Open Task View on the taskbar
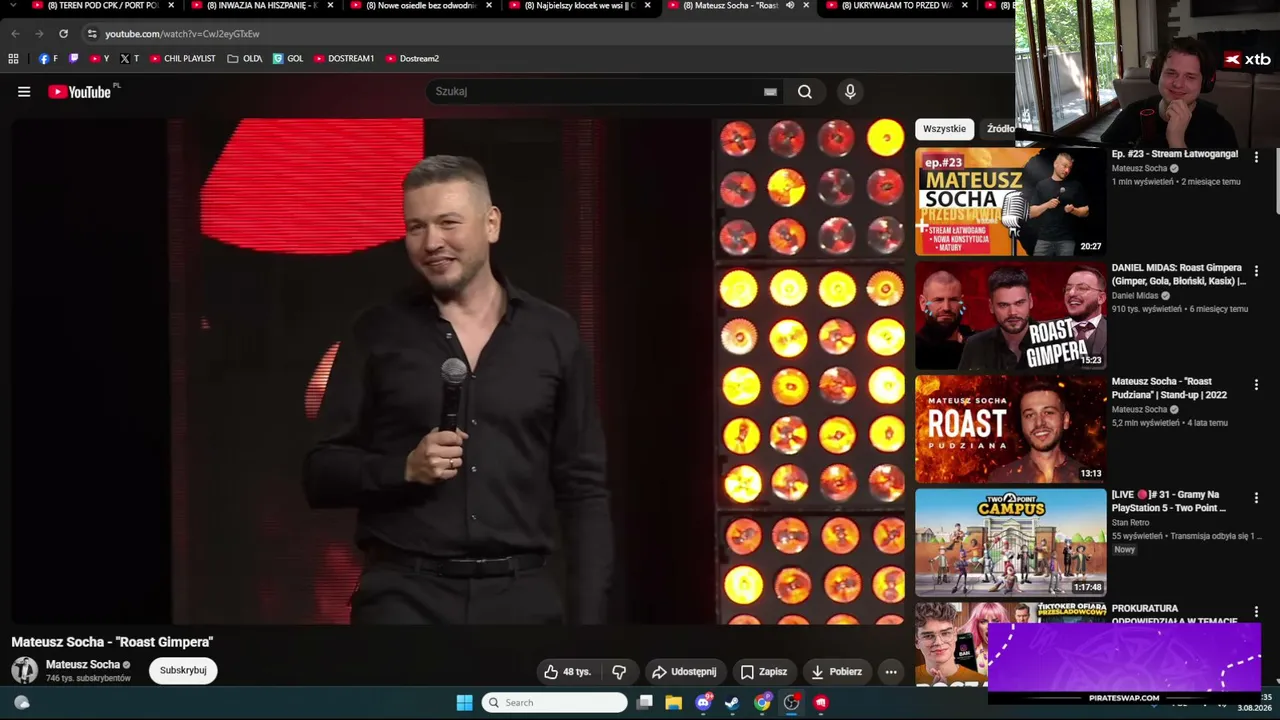 (645, 703)
